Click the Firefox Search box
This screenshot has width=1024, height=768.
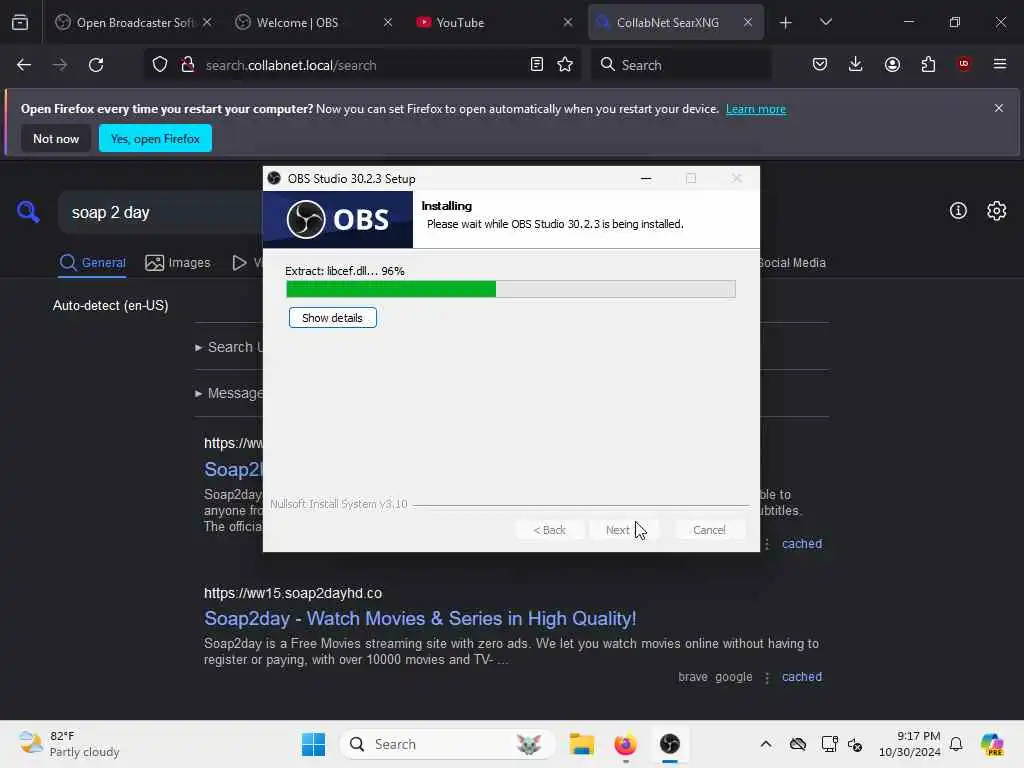680,65
